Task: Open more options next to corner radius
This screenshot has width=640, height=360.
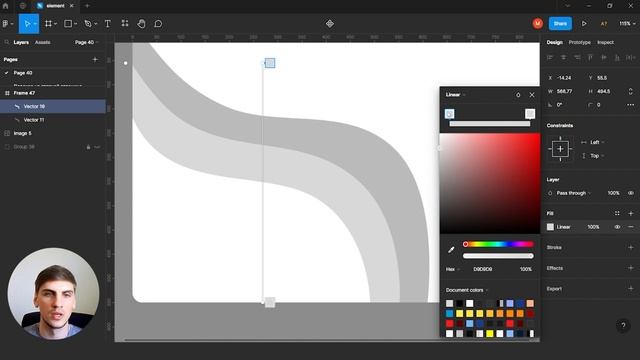Action: (x=631, y=105)
